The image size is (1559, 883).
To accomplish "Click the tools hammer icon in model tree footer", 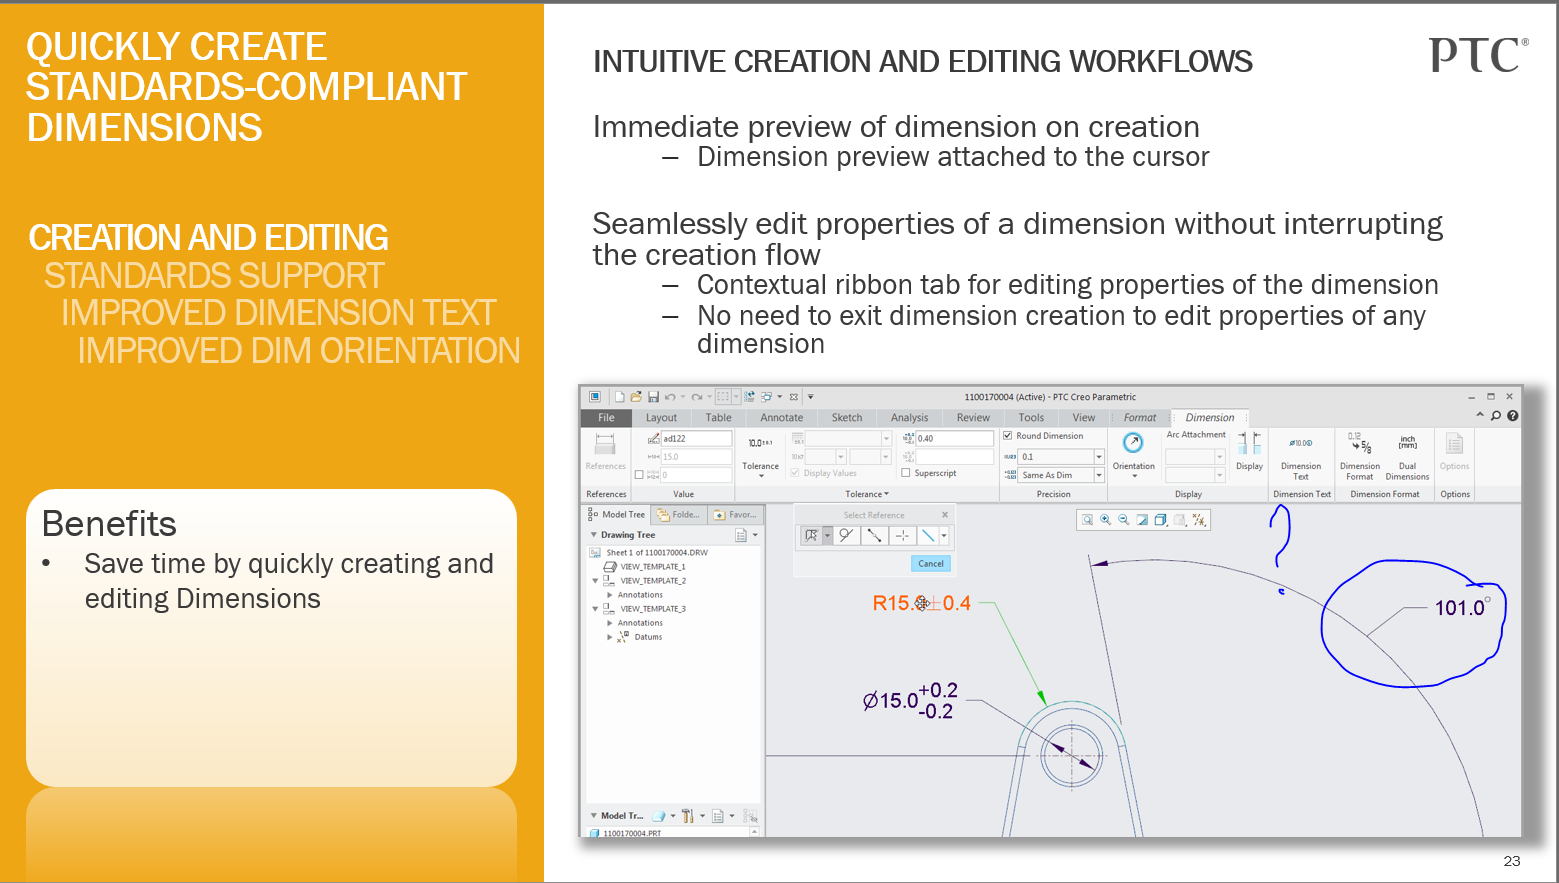I will (687, 816).
